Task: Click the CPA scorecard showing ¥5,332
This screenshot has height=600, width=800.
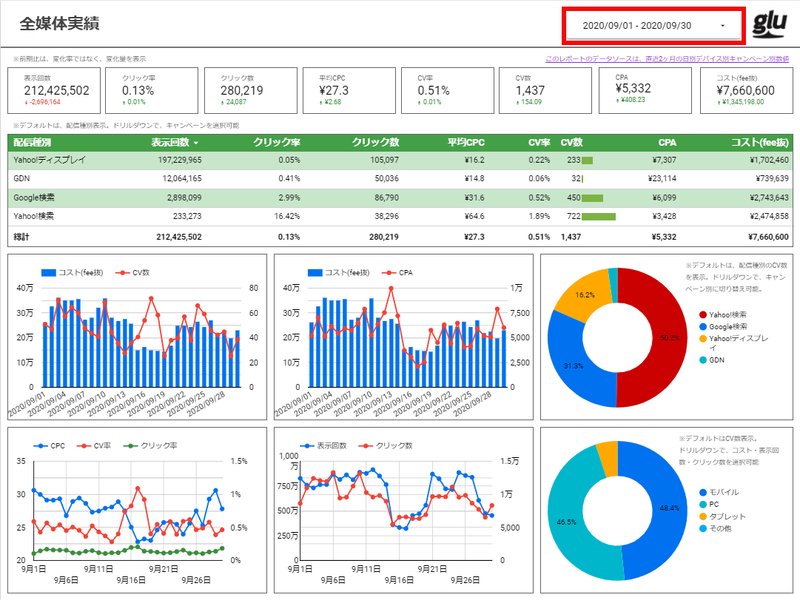Action: click(x=644, y=90)
